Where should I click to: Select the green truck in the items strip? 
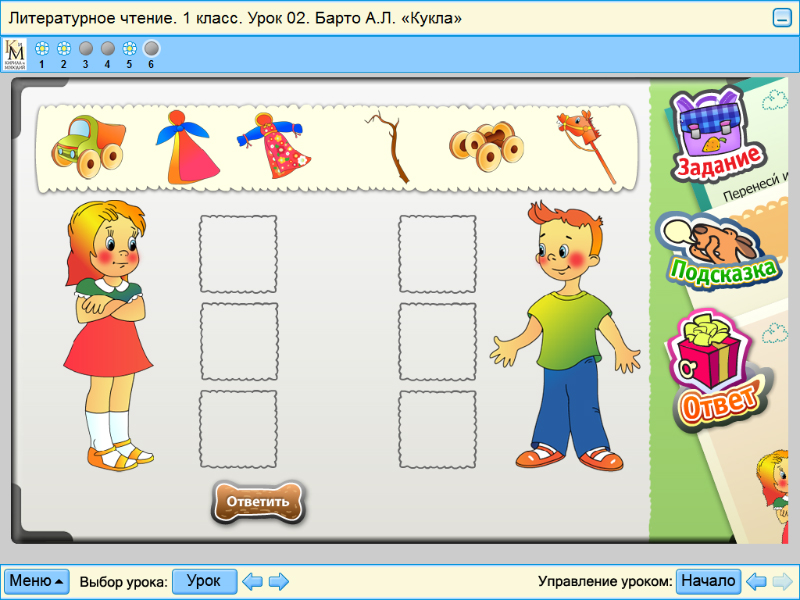(90, 145)
